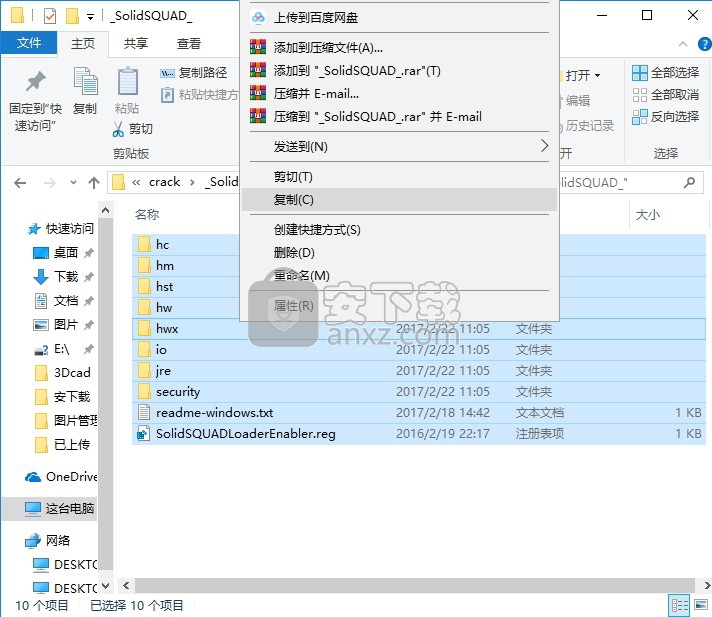Choose Create shortcut (创建快捷方式) in context menu

[x=399, y=230]
